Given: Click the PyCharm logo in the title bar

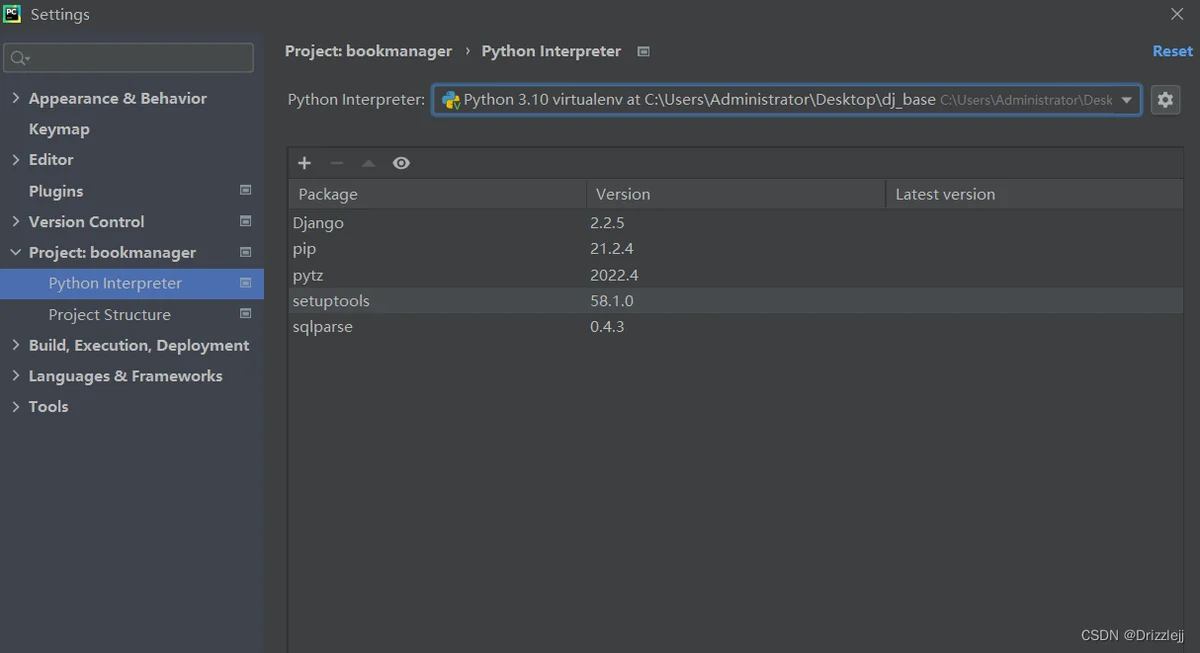Looking at the screenshot, I should 13,14.
